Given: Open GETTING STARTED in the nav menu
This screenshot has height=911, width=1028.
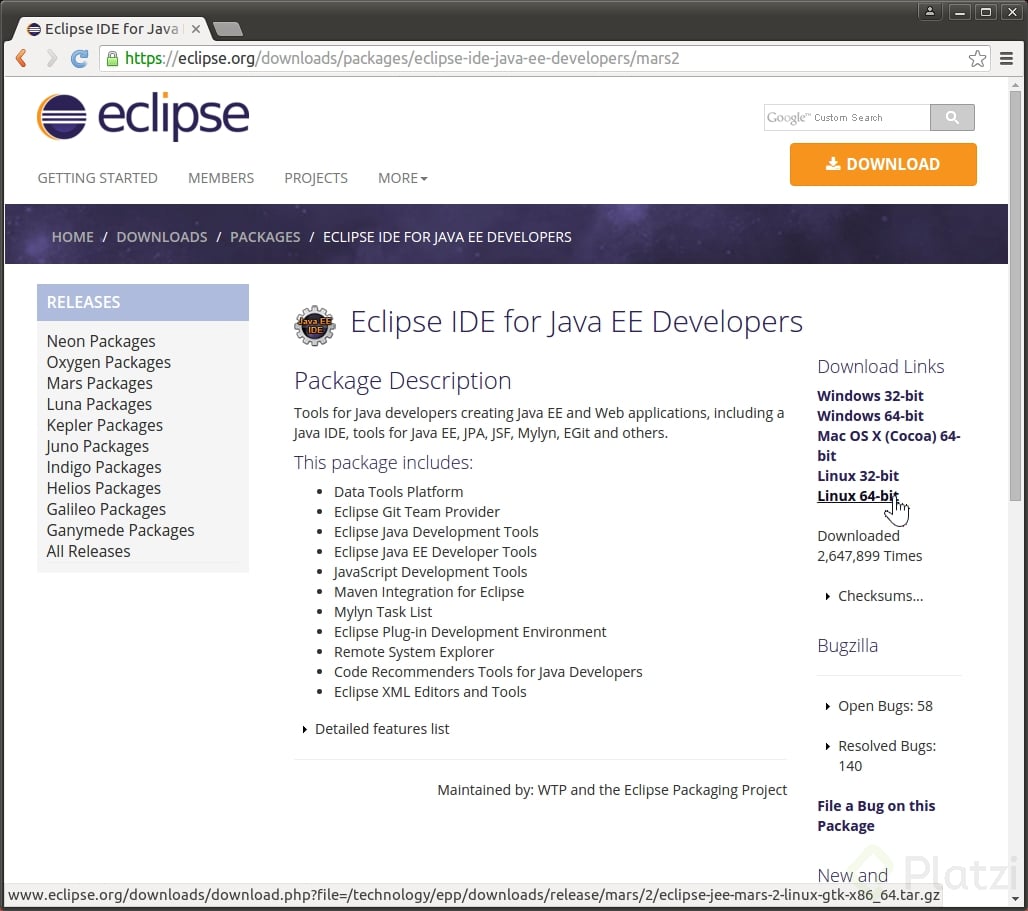Looking at the screenshot, I should 98,178.
